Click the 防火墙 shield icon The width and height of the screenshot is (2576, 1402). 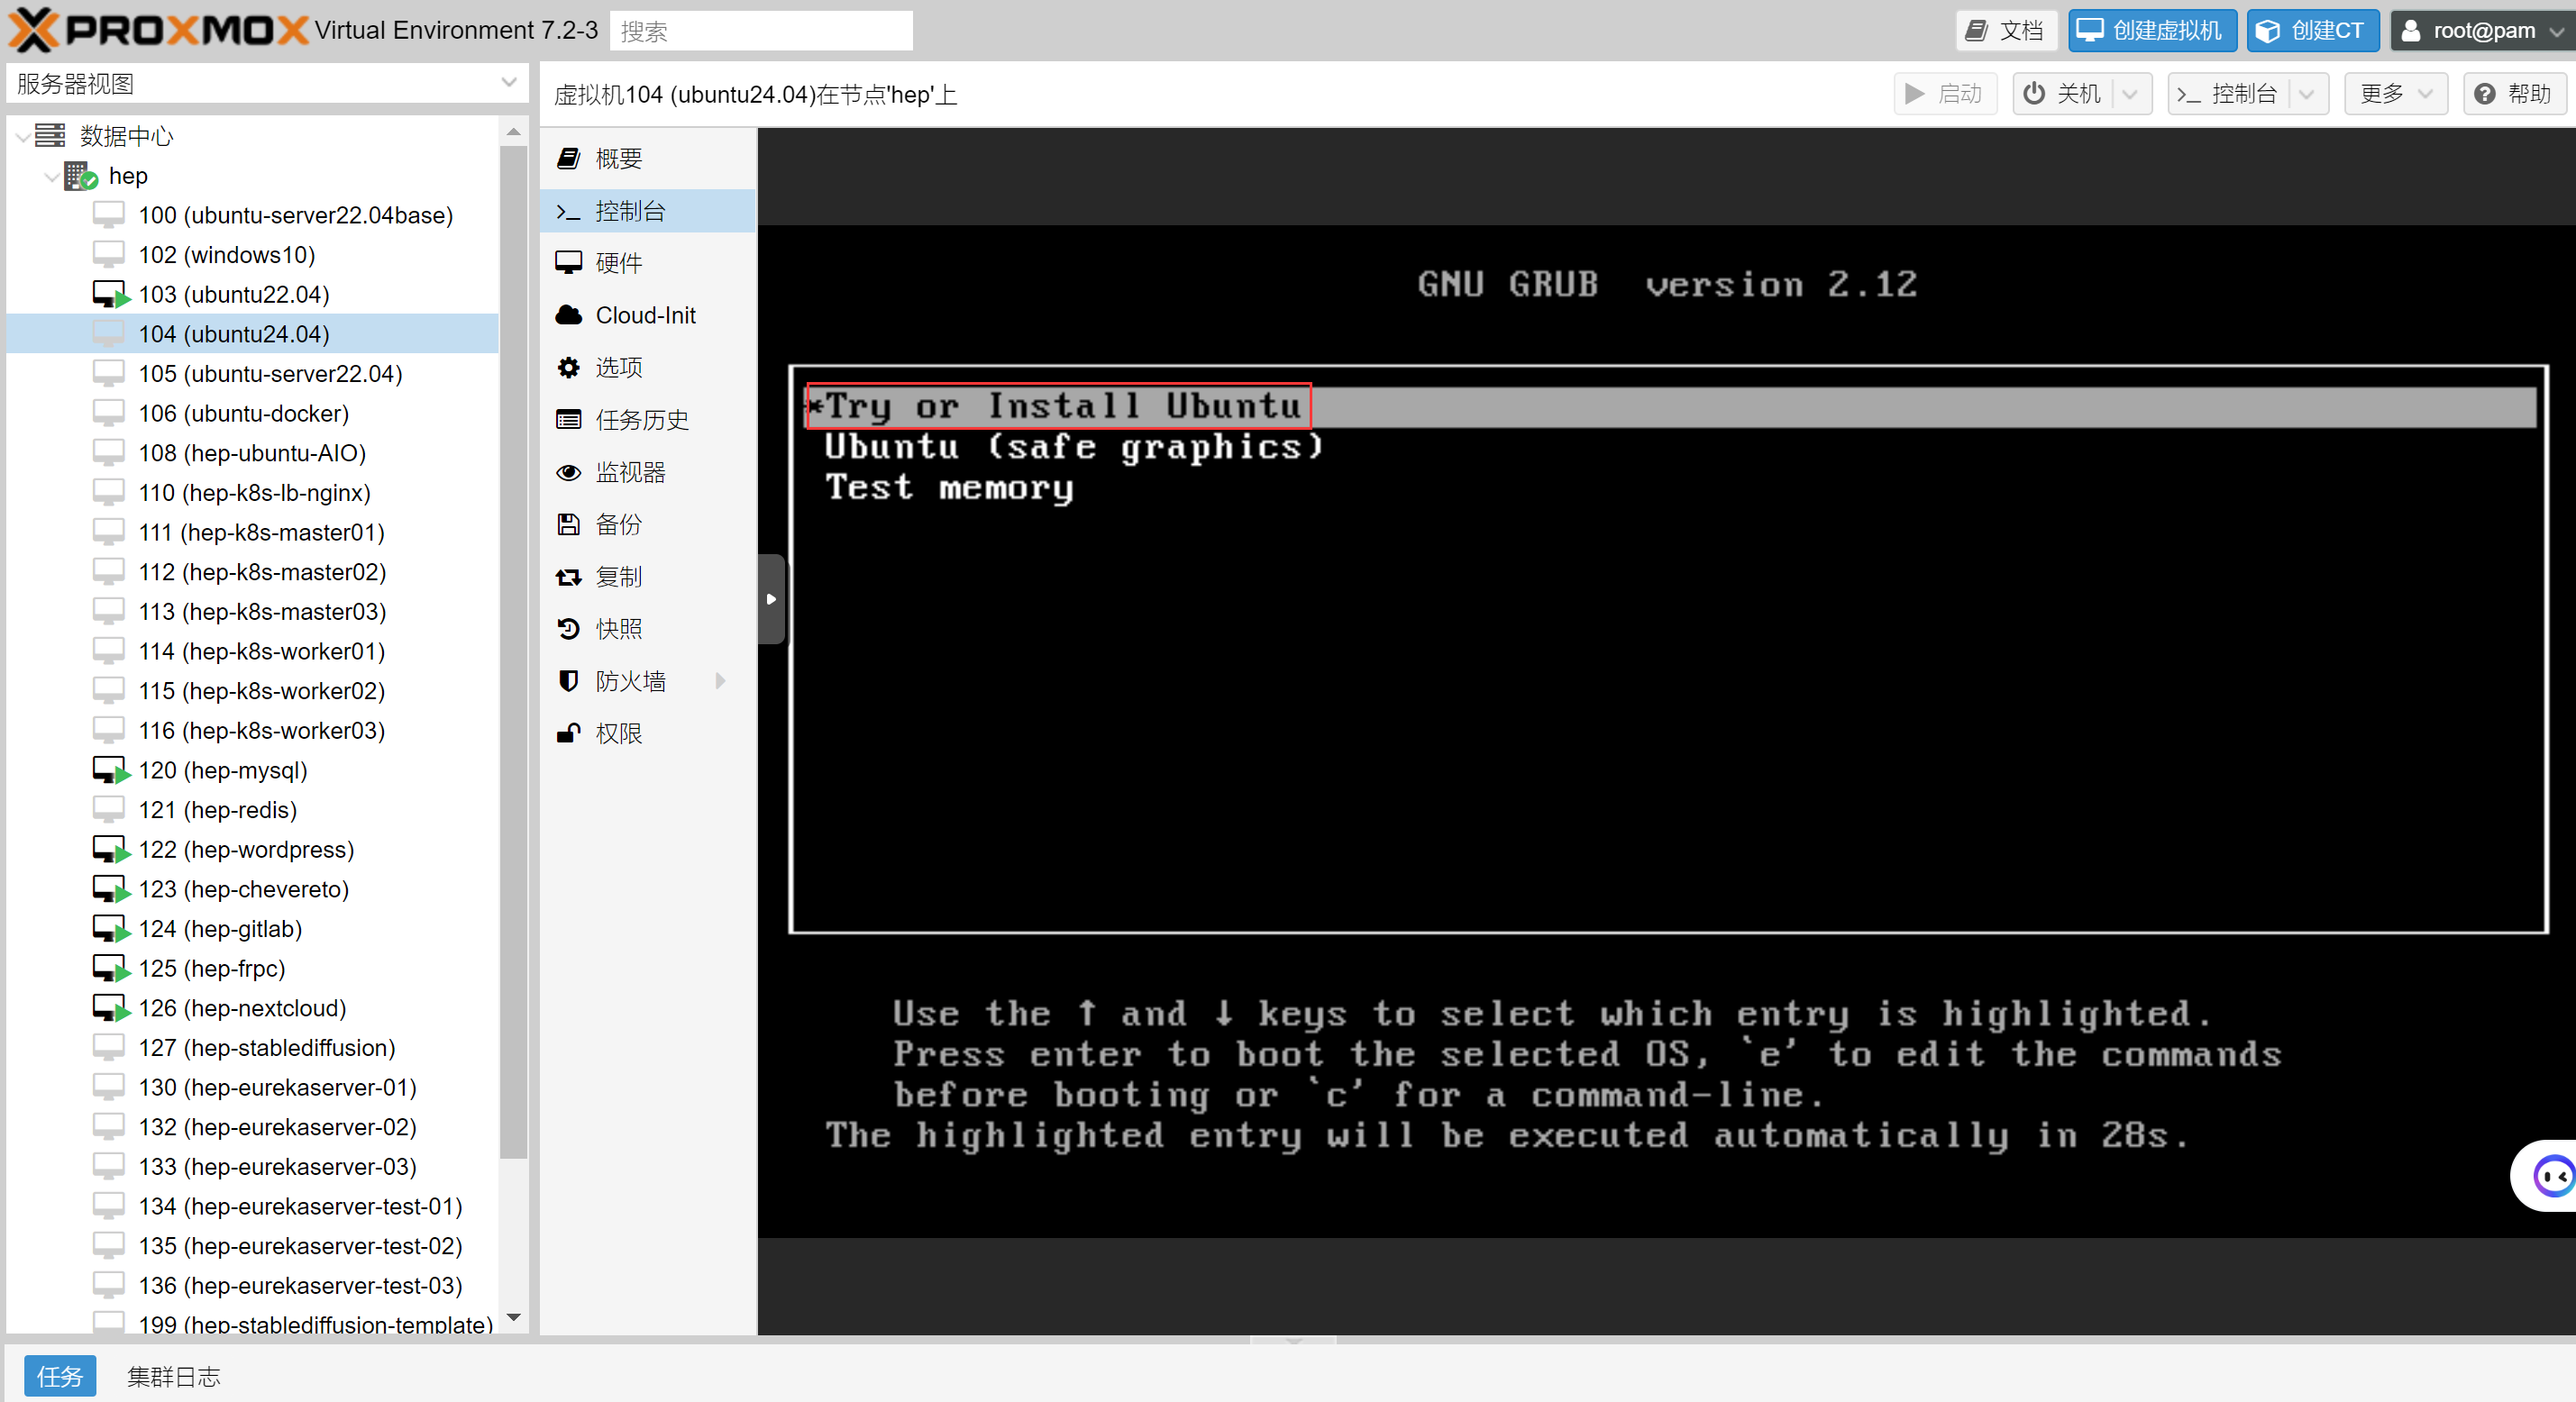pos(568,681)
